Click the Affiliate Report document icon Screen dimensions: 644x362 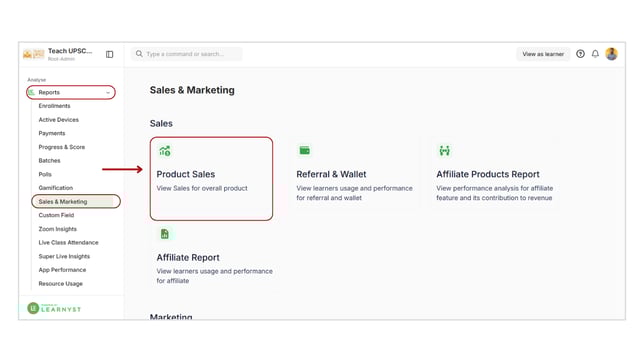point(165,234)
